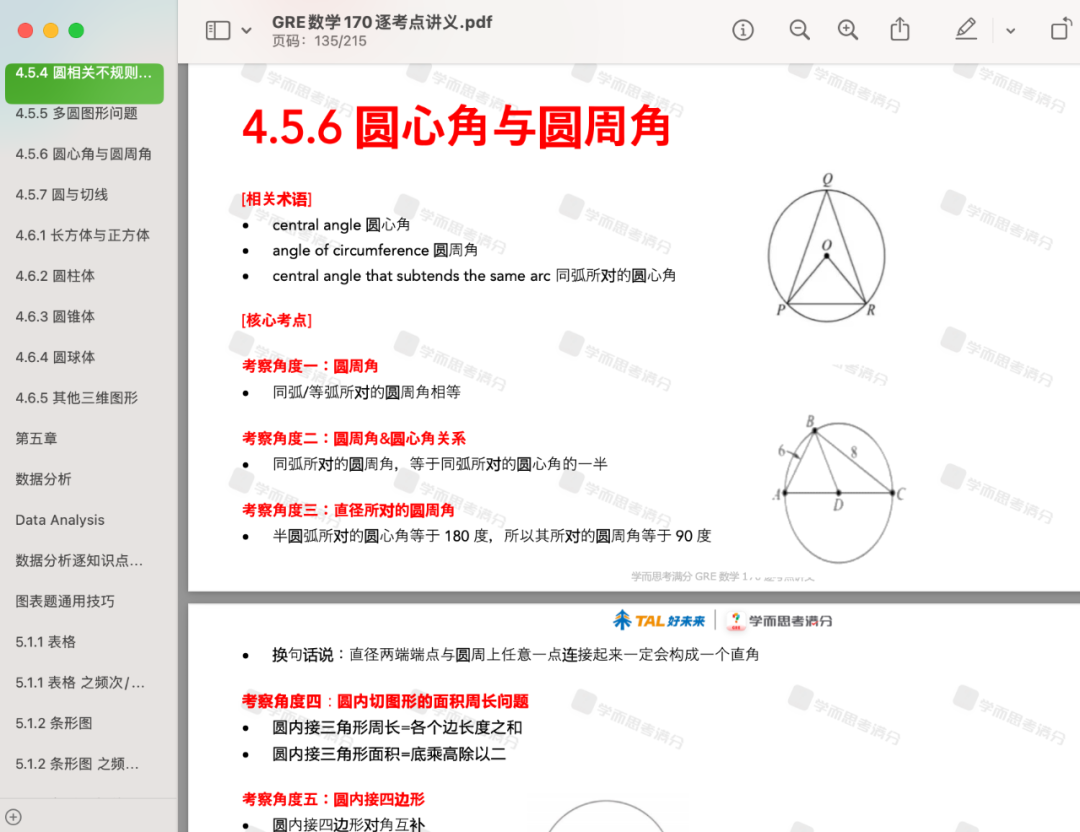Toggle the Markup pen tool
Image resolution: width=1080 pixels, height=832 pixels.
tap(965, 30)
